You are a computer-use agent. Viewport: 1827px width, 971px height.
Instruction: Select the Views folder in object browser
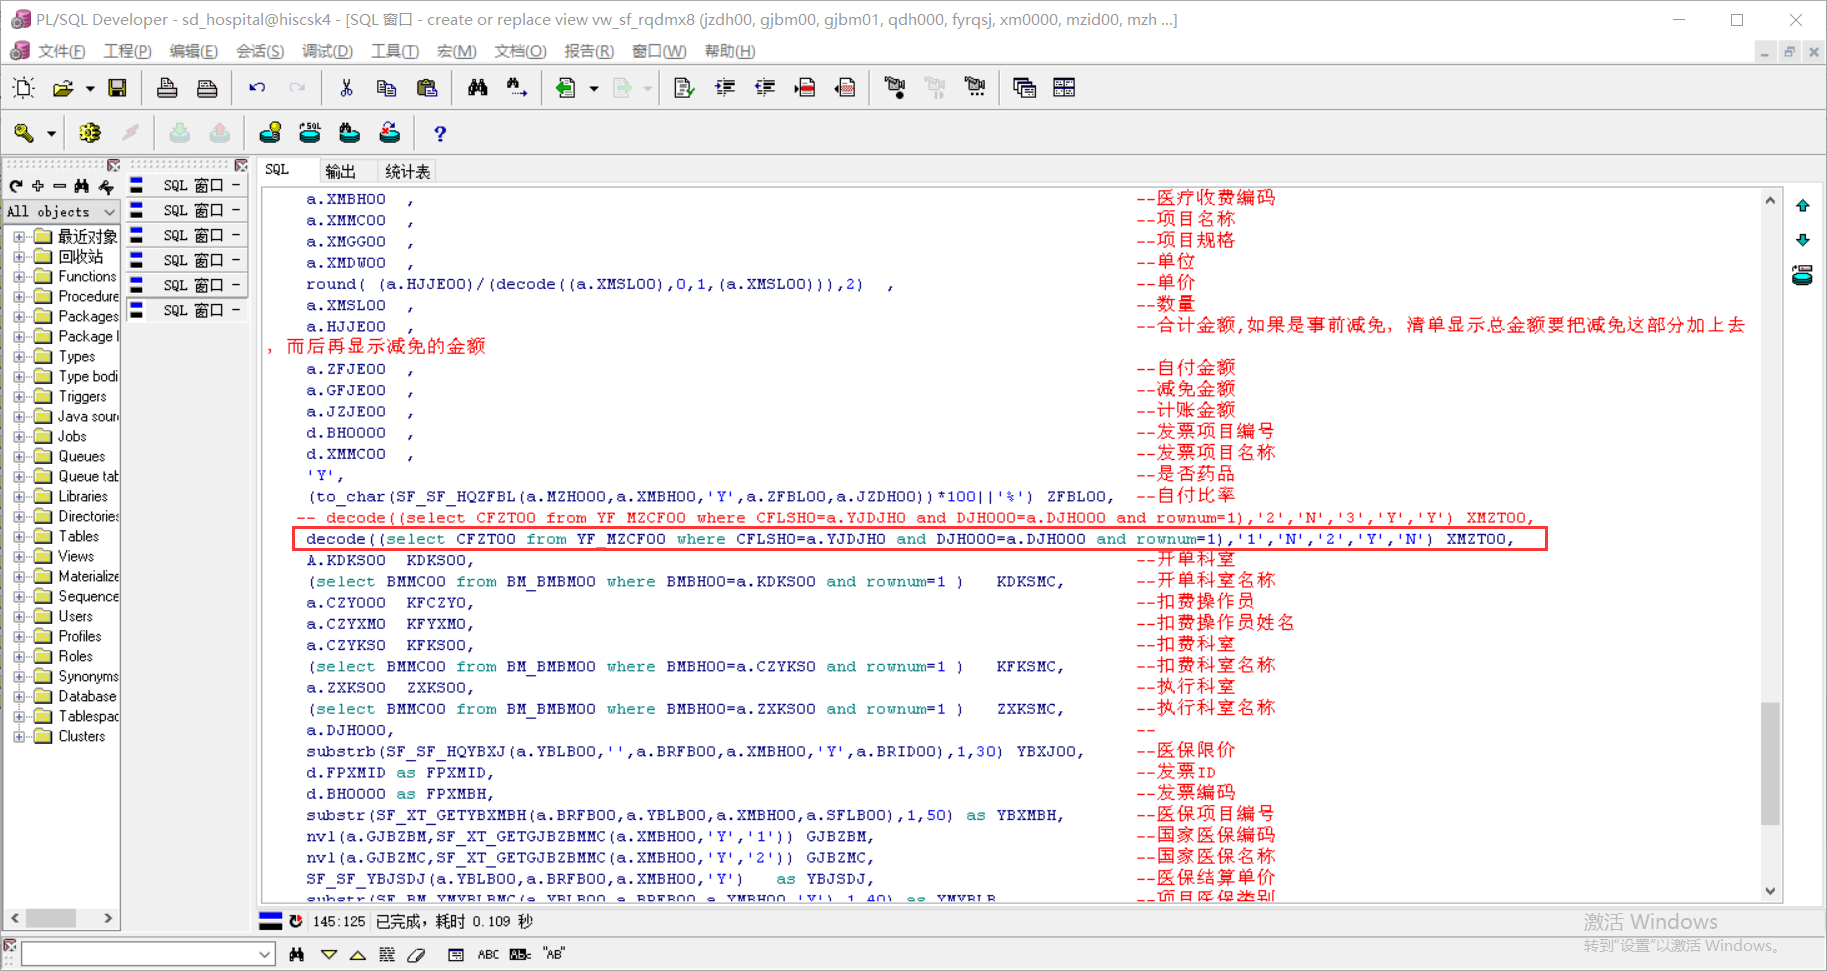click(x=75, y=557)
